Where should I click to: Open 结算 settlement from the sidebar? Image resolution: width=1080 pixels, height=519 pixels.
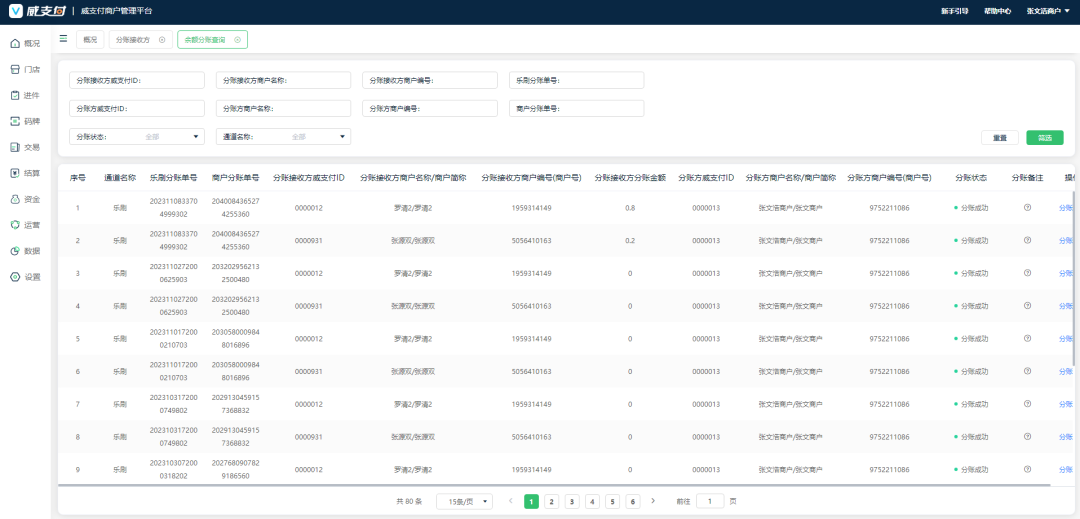24,173
